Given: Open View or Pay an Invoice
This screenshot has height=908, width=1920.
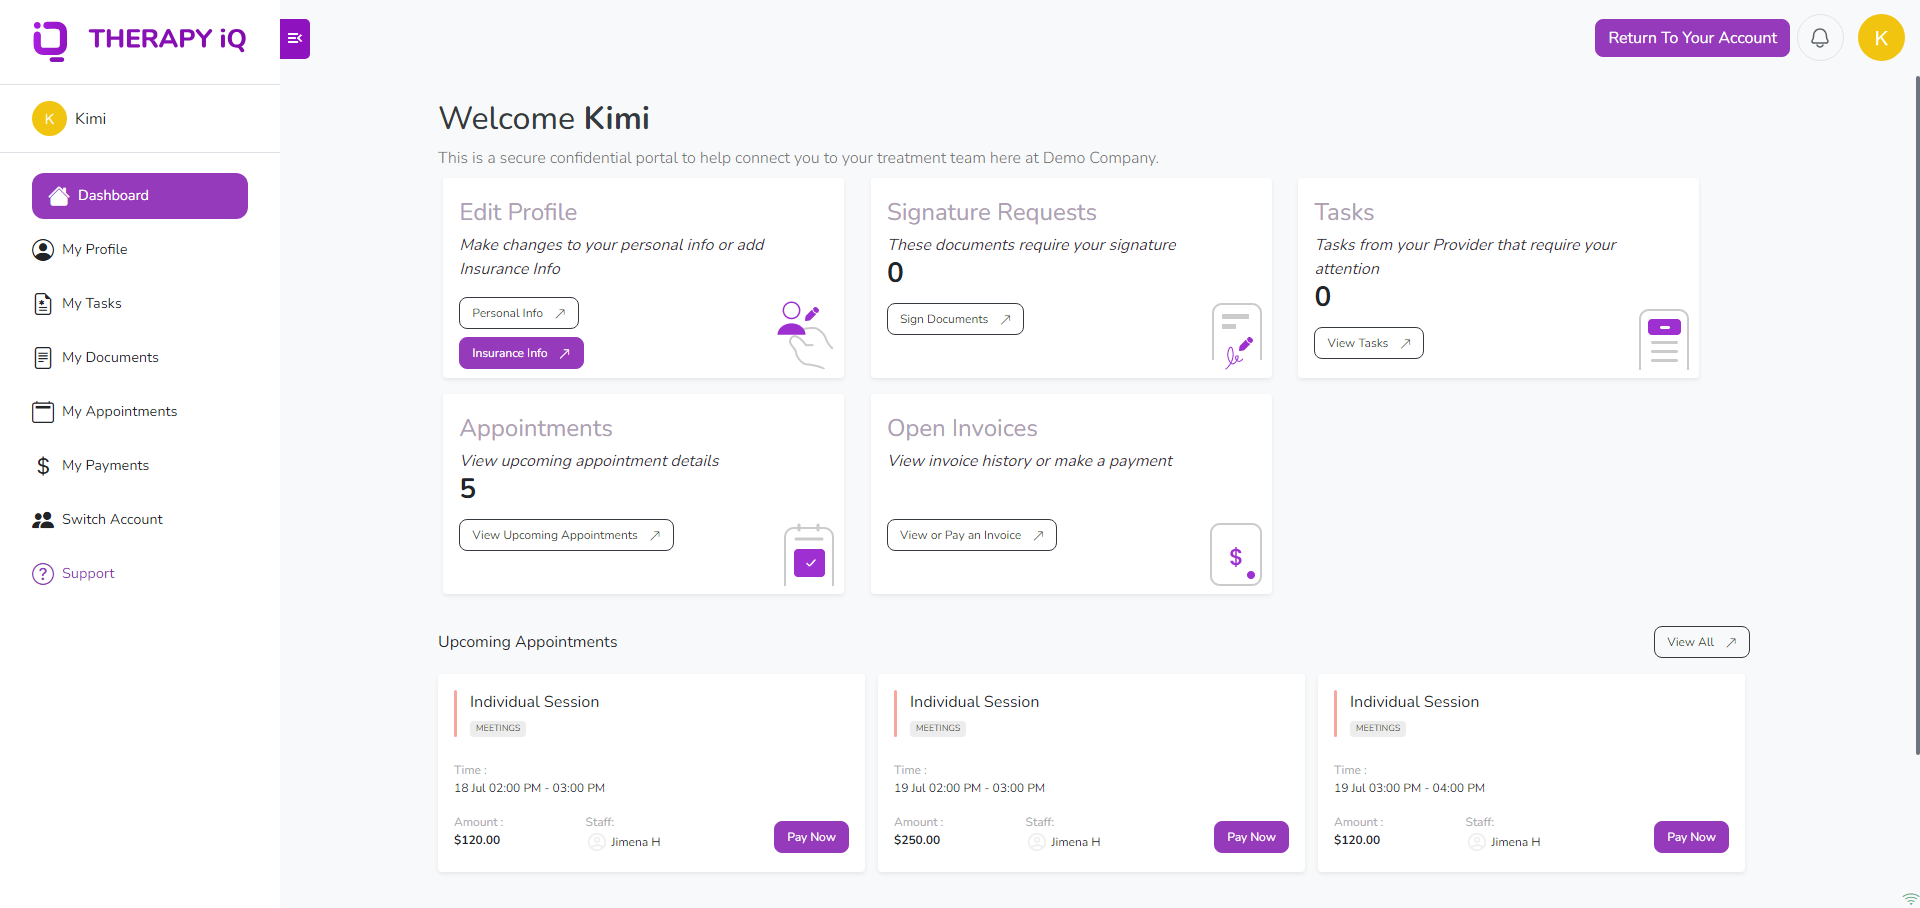Looking at the screenshot, I should coord(971,535).
